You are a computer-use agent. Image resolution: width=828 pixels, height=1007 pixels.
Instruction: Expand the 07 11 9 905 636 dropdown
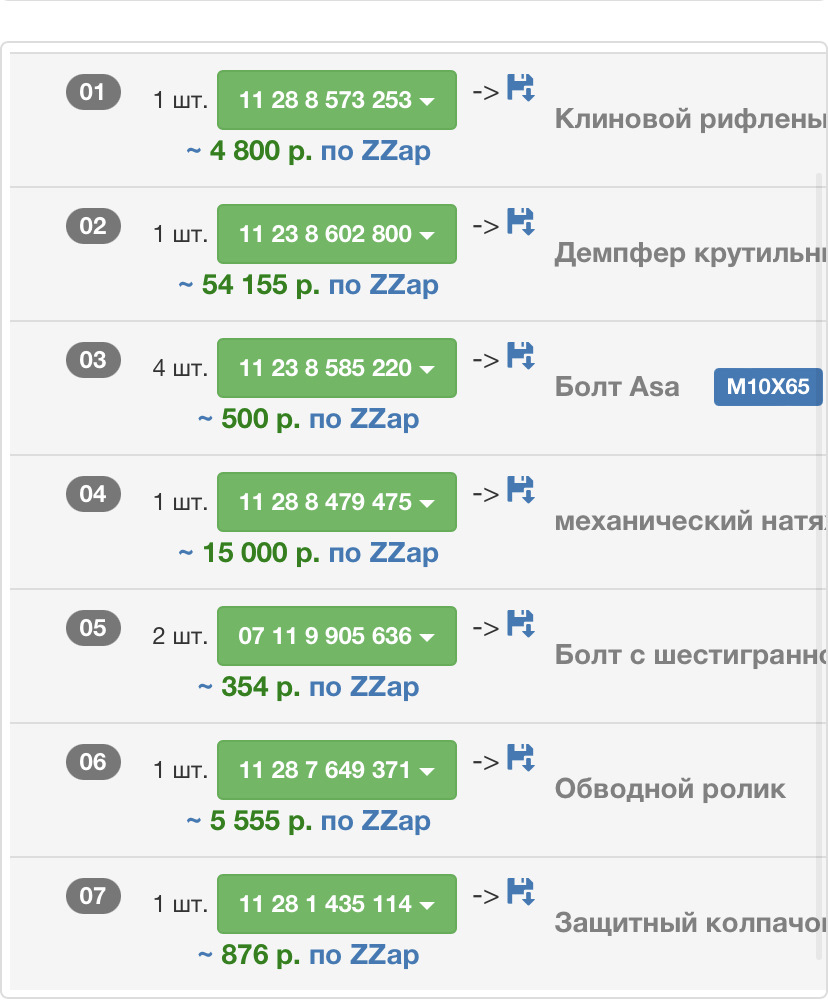[x=337, y=636]
